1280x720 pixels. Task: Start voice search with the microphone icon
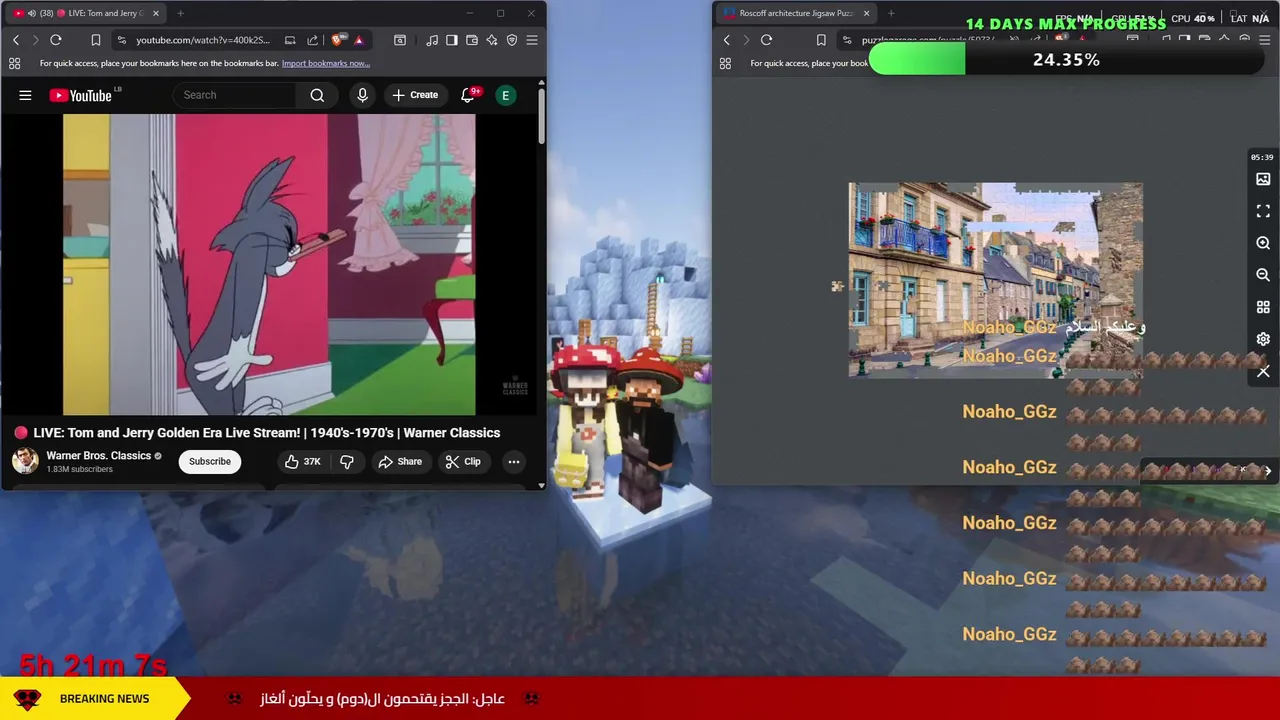tap(362, 95)
